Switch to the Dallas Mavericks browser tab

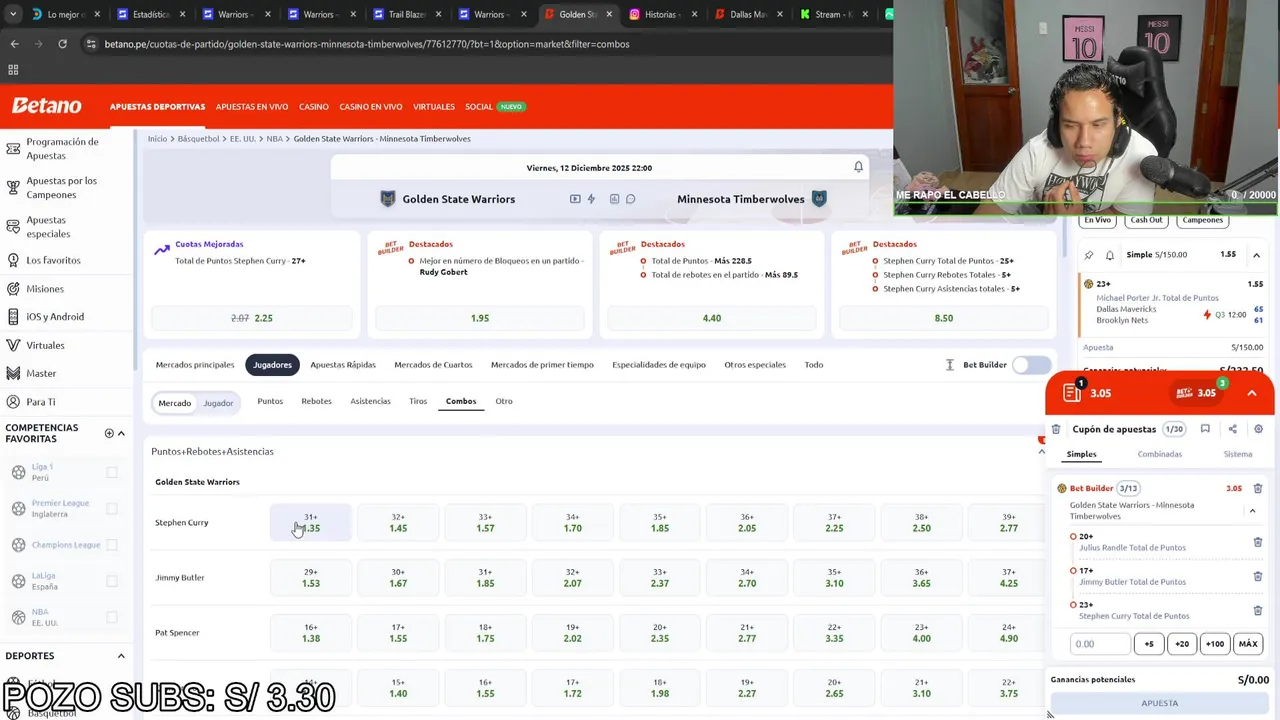coord(748,15)
